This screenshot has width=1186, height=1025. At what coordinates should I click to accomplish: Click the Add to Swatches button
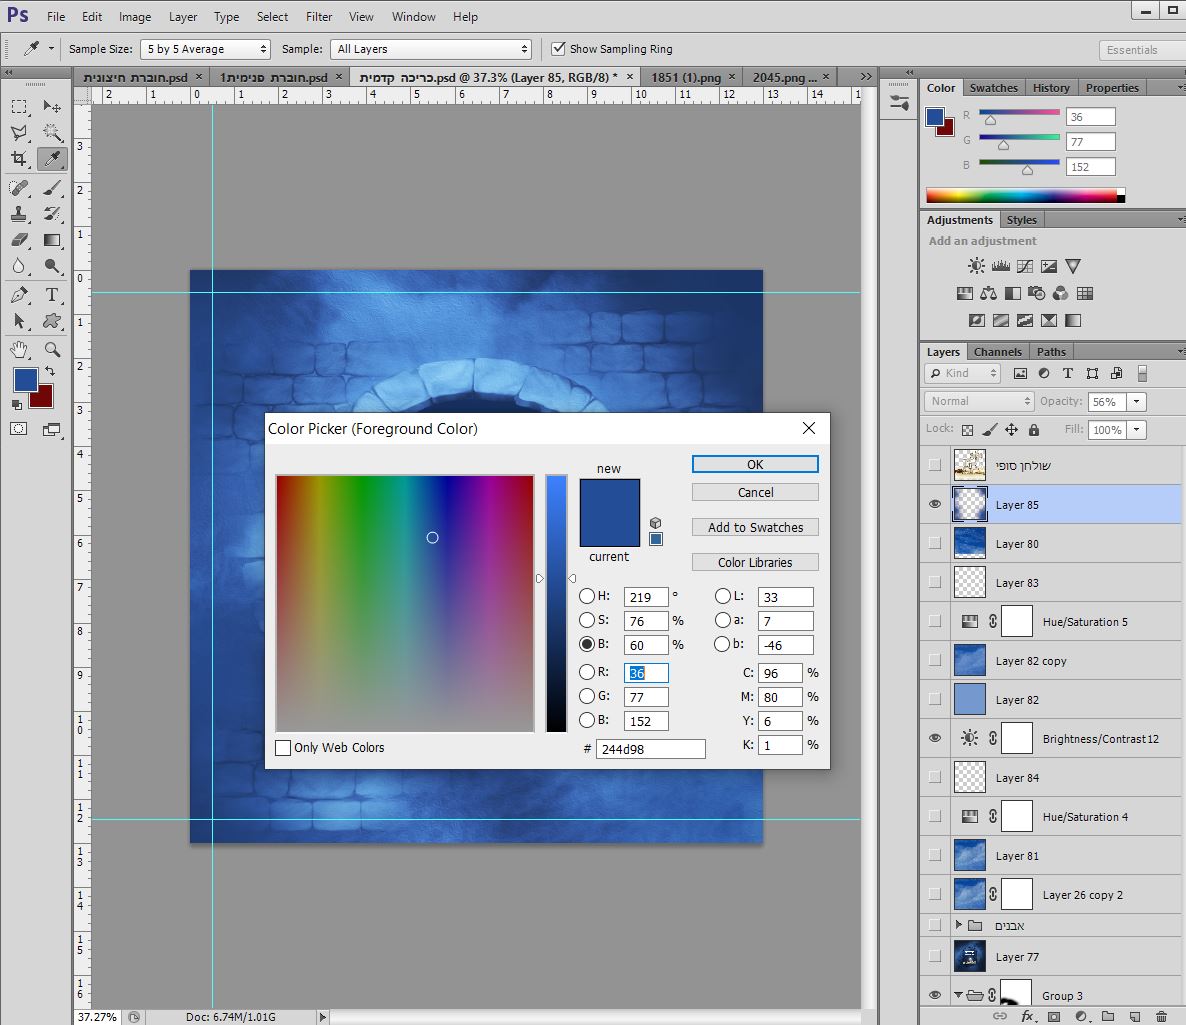(x=755, y=527)
